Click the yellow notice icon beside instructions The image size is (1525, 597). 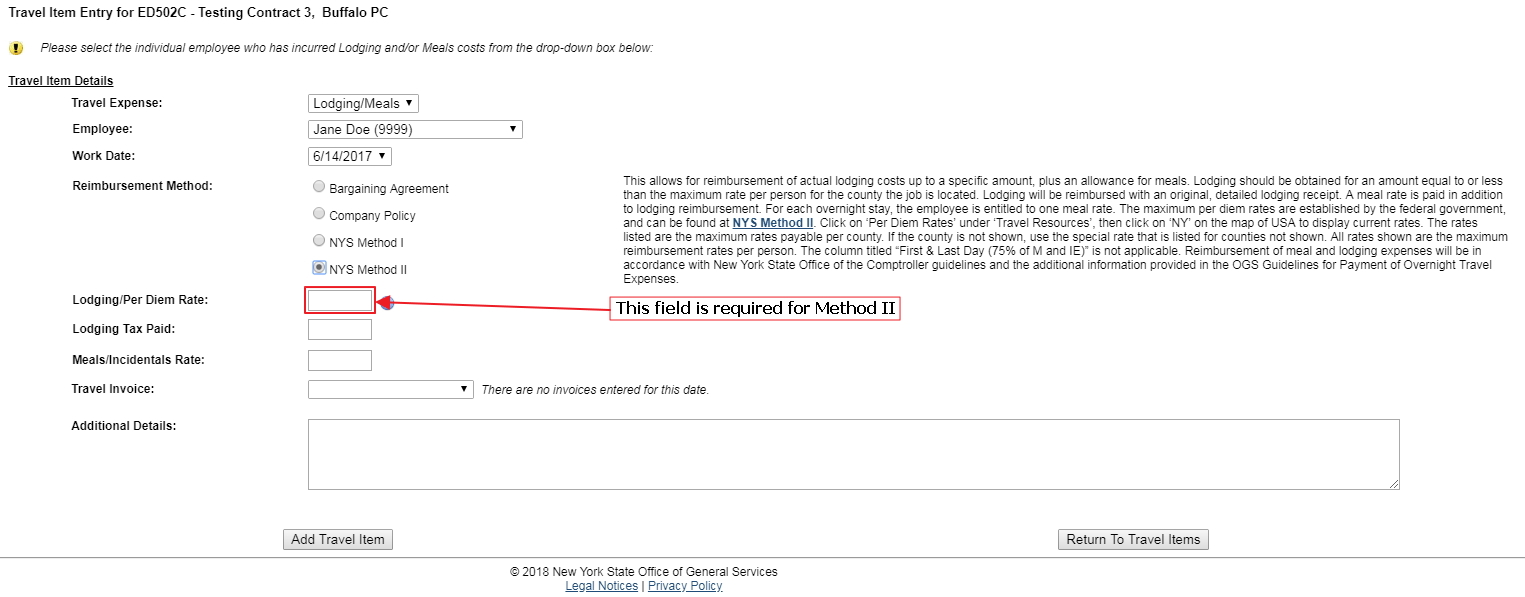[16, 48]
